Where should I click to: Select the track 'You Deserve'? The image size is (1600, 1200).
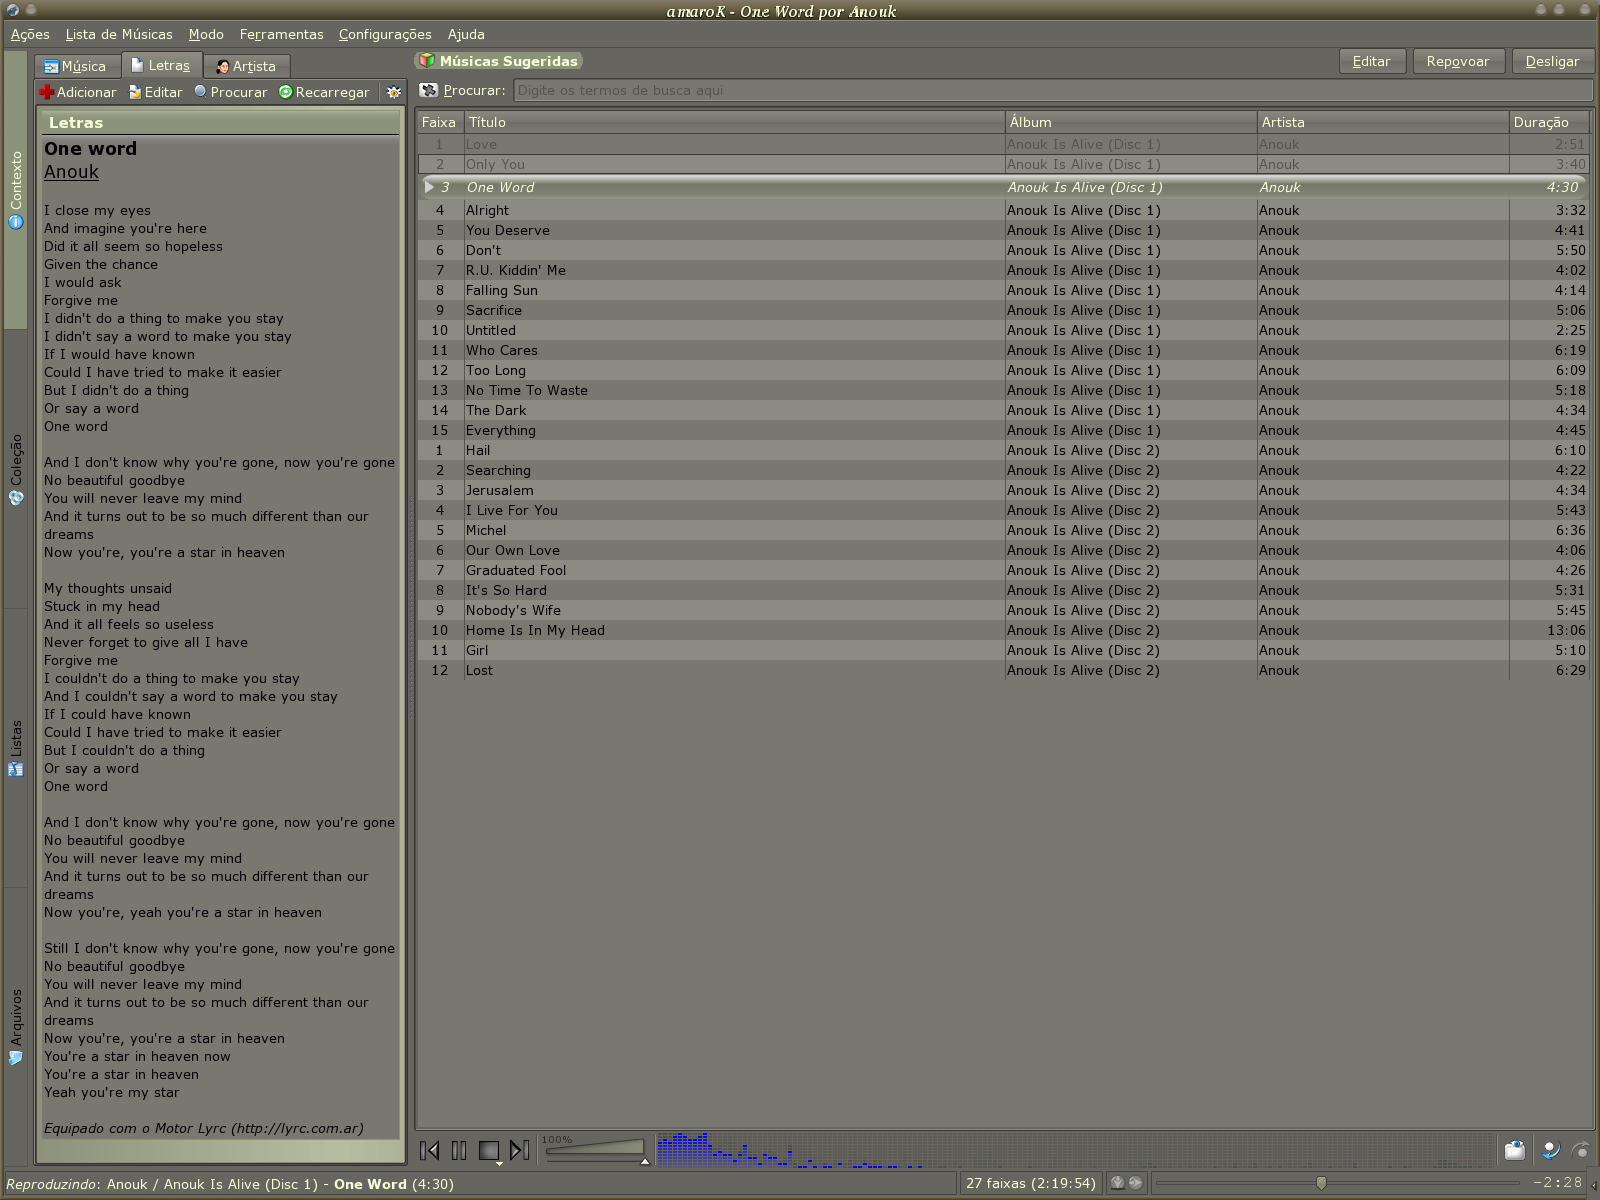(x=1003, y=230)
